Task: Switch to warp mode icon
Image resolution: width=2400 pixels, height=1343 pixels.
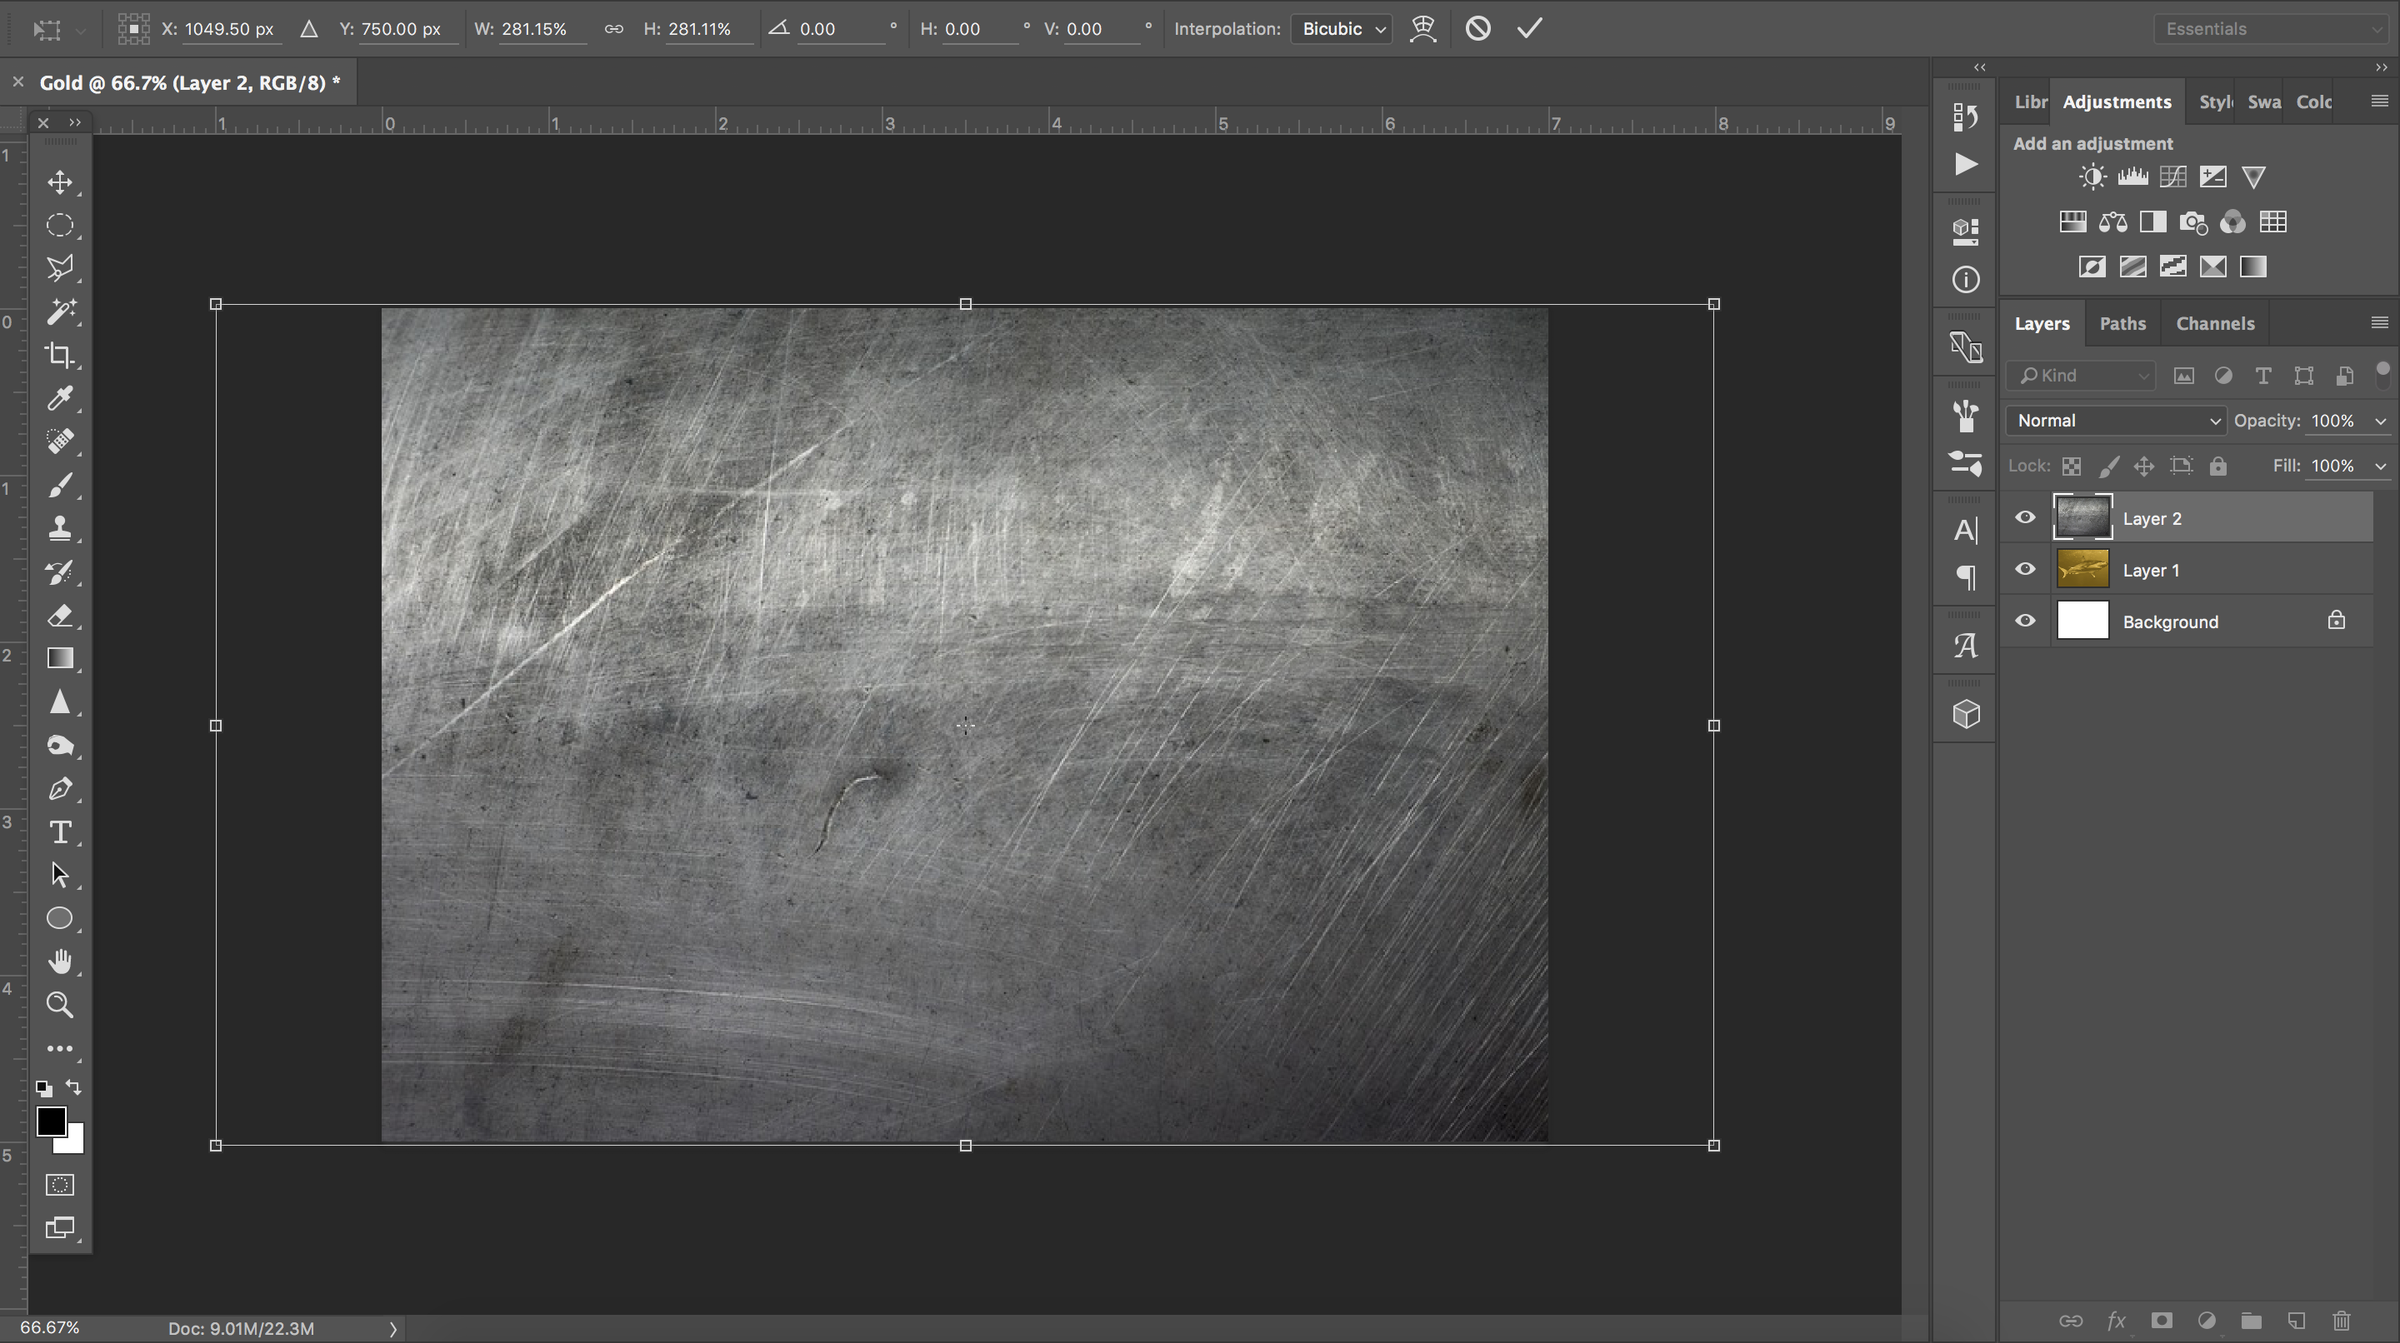Action: 1423,28
